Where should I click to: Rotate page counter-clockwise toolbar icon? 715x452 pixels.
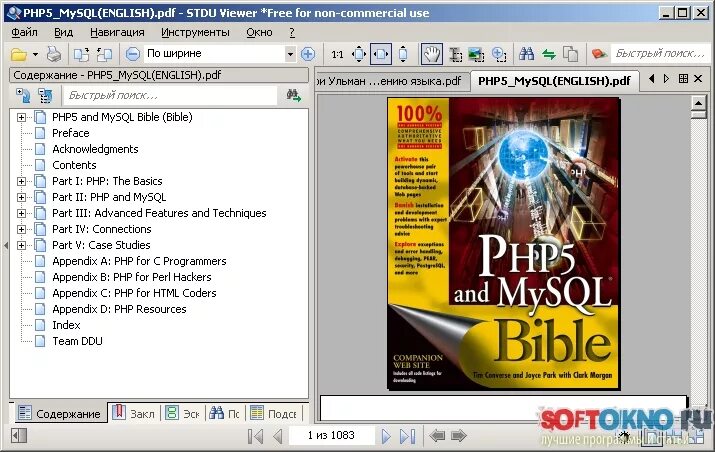pos(104,54)
